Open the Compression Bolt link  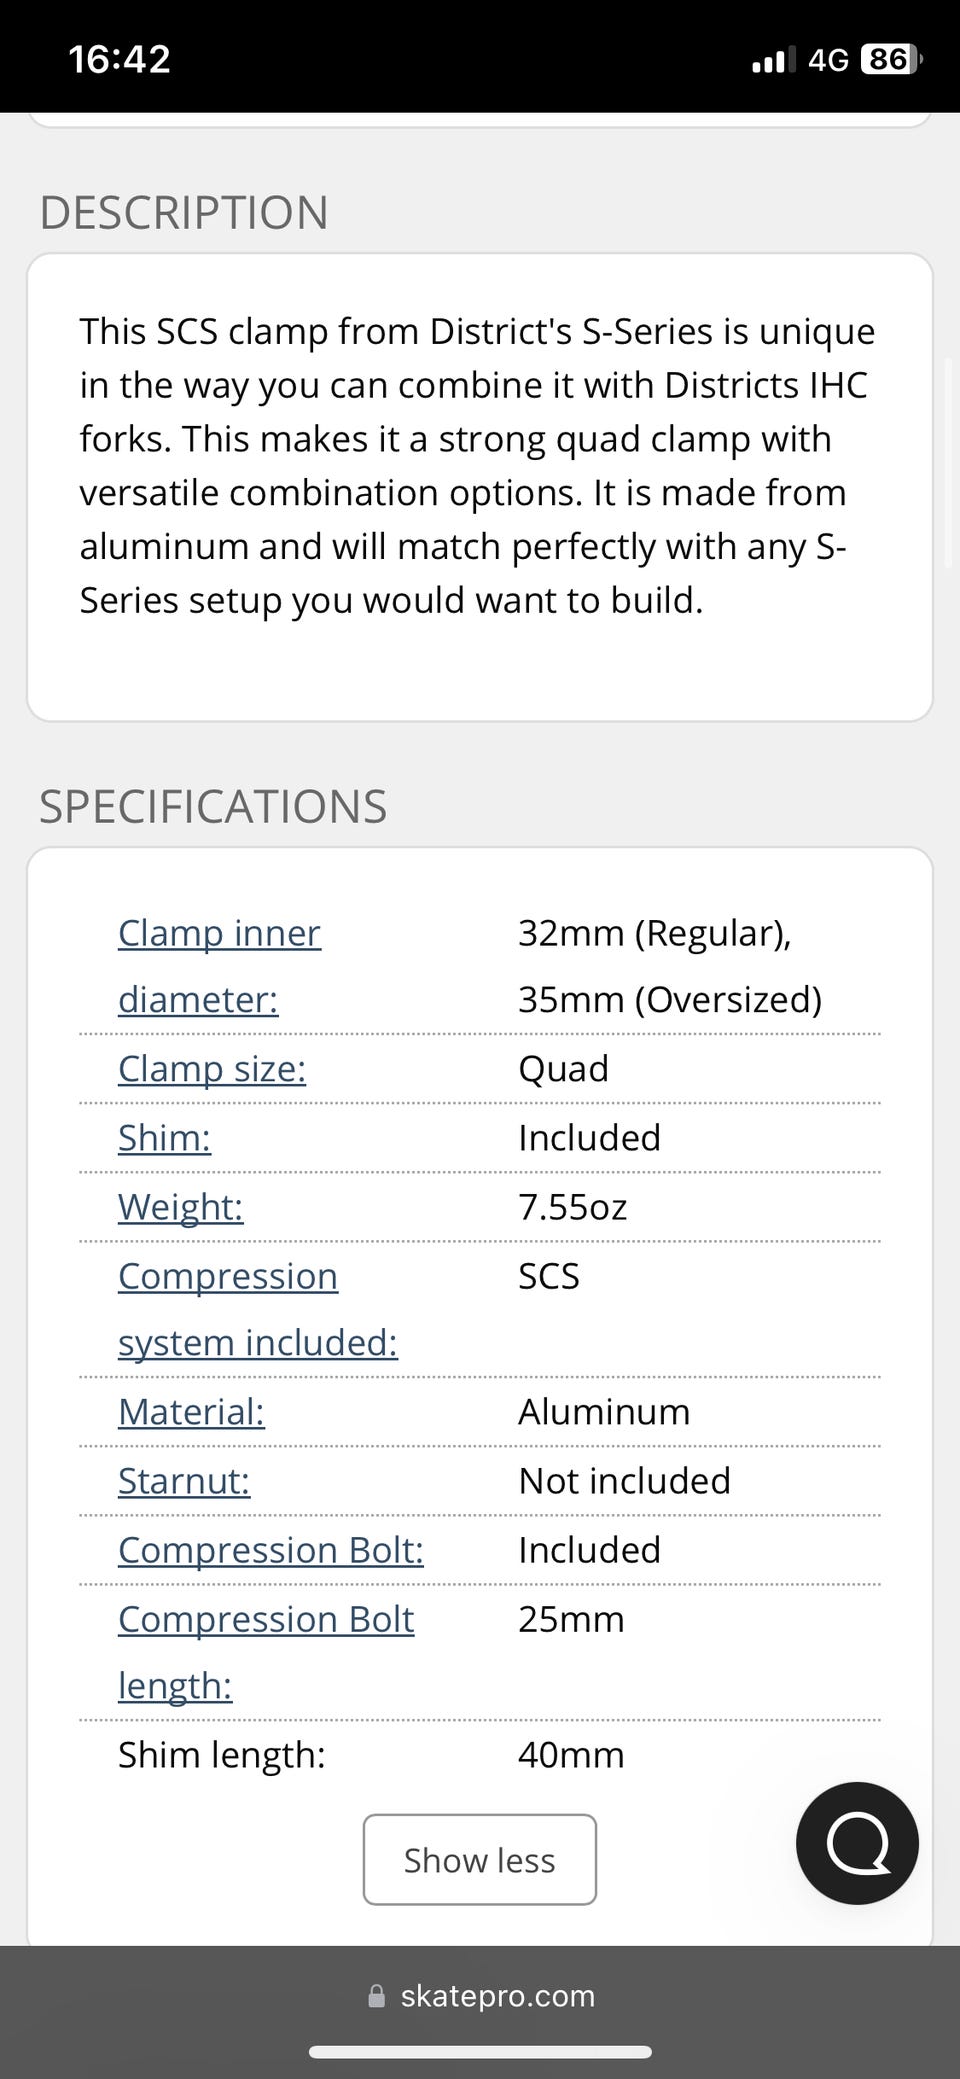(271, 1550)
